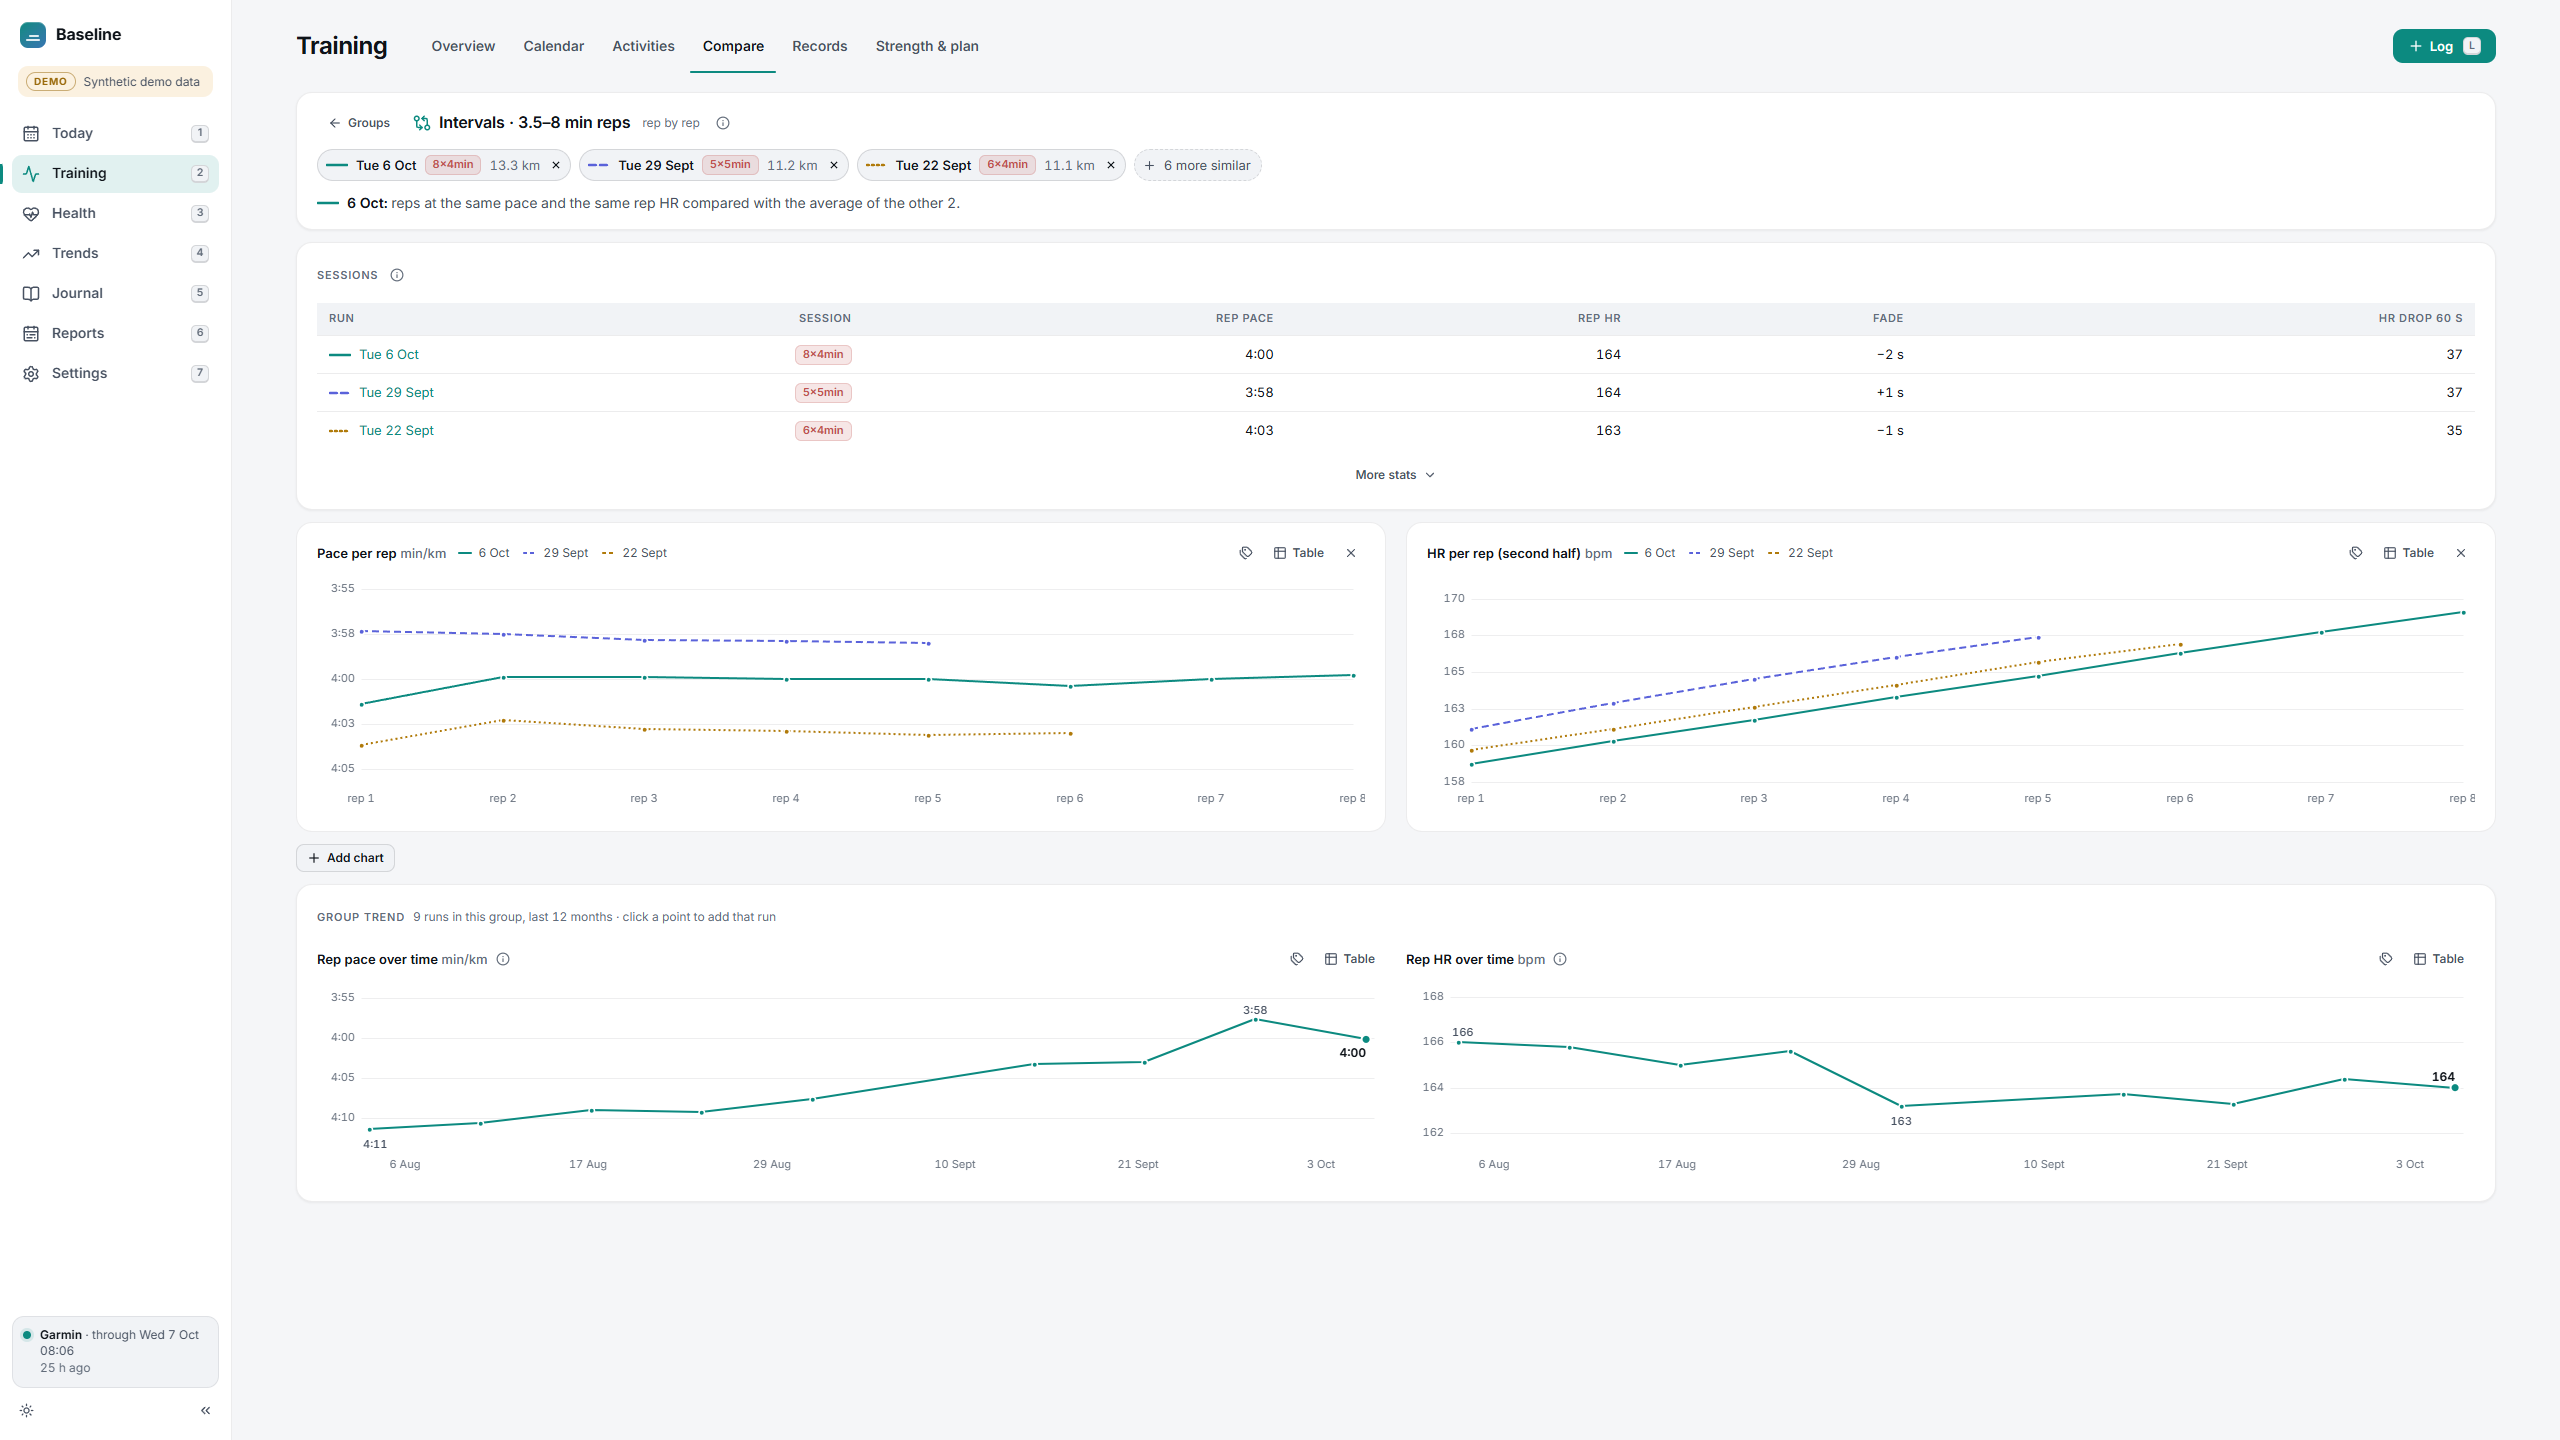
Task: Click the Add chart button
Action: [x=346, y=858]
